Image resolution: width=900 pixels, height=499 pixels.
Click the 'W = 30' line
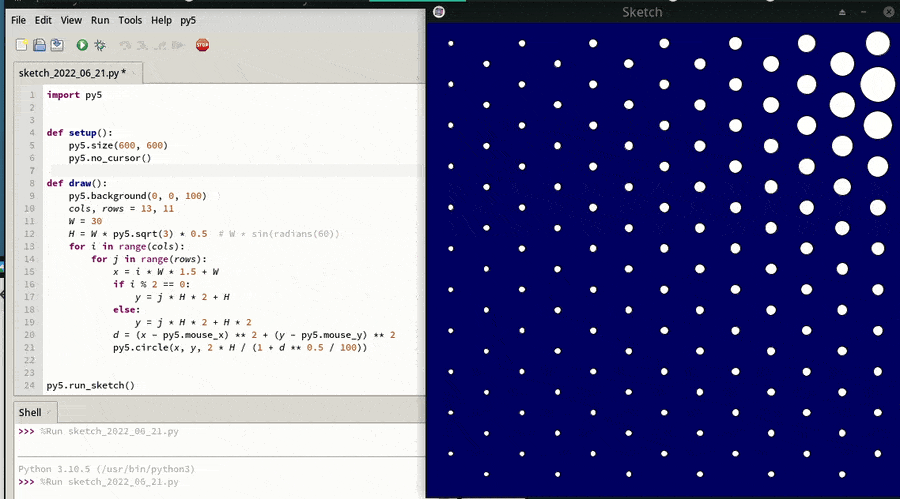[85, 221]
